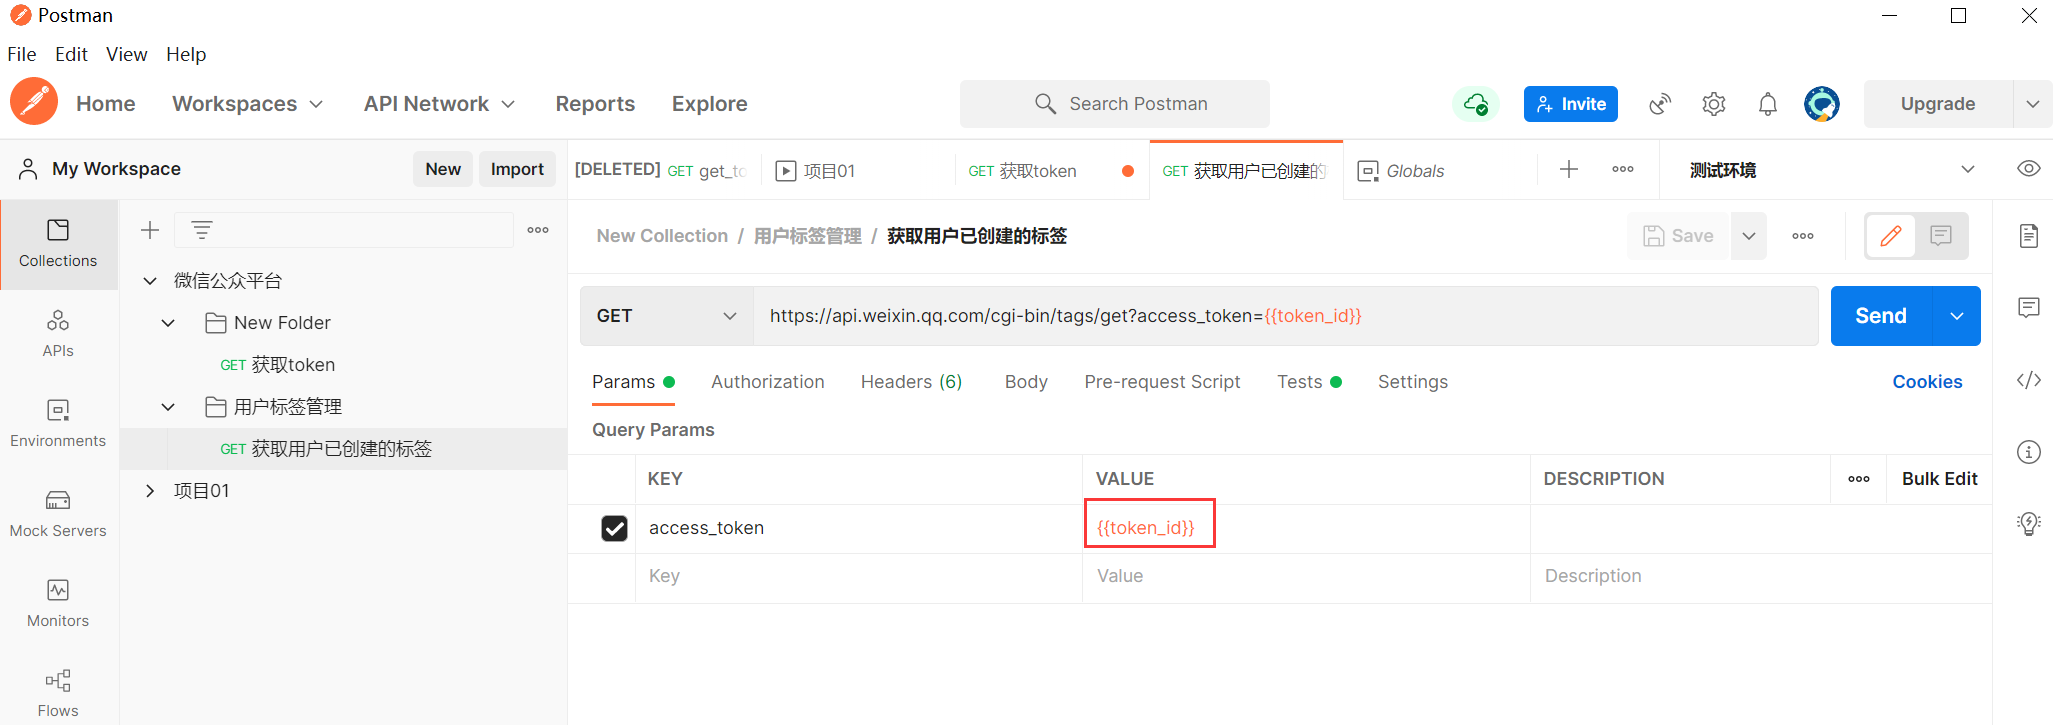Open collections panel more options dots
This screenshot has width=2053, height=725.
tap(538, 230)
